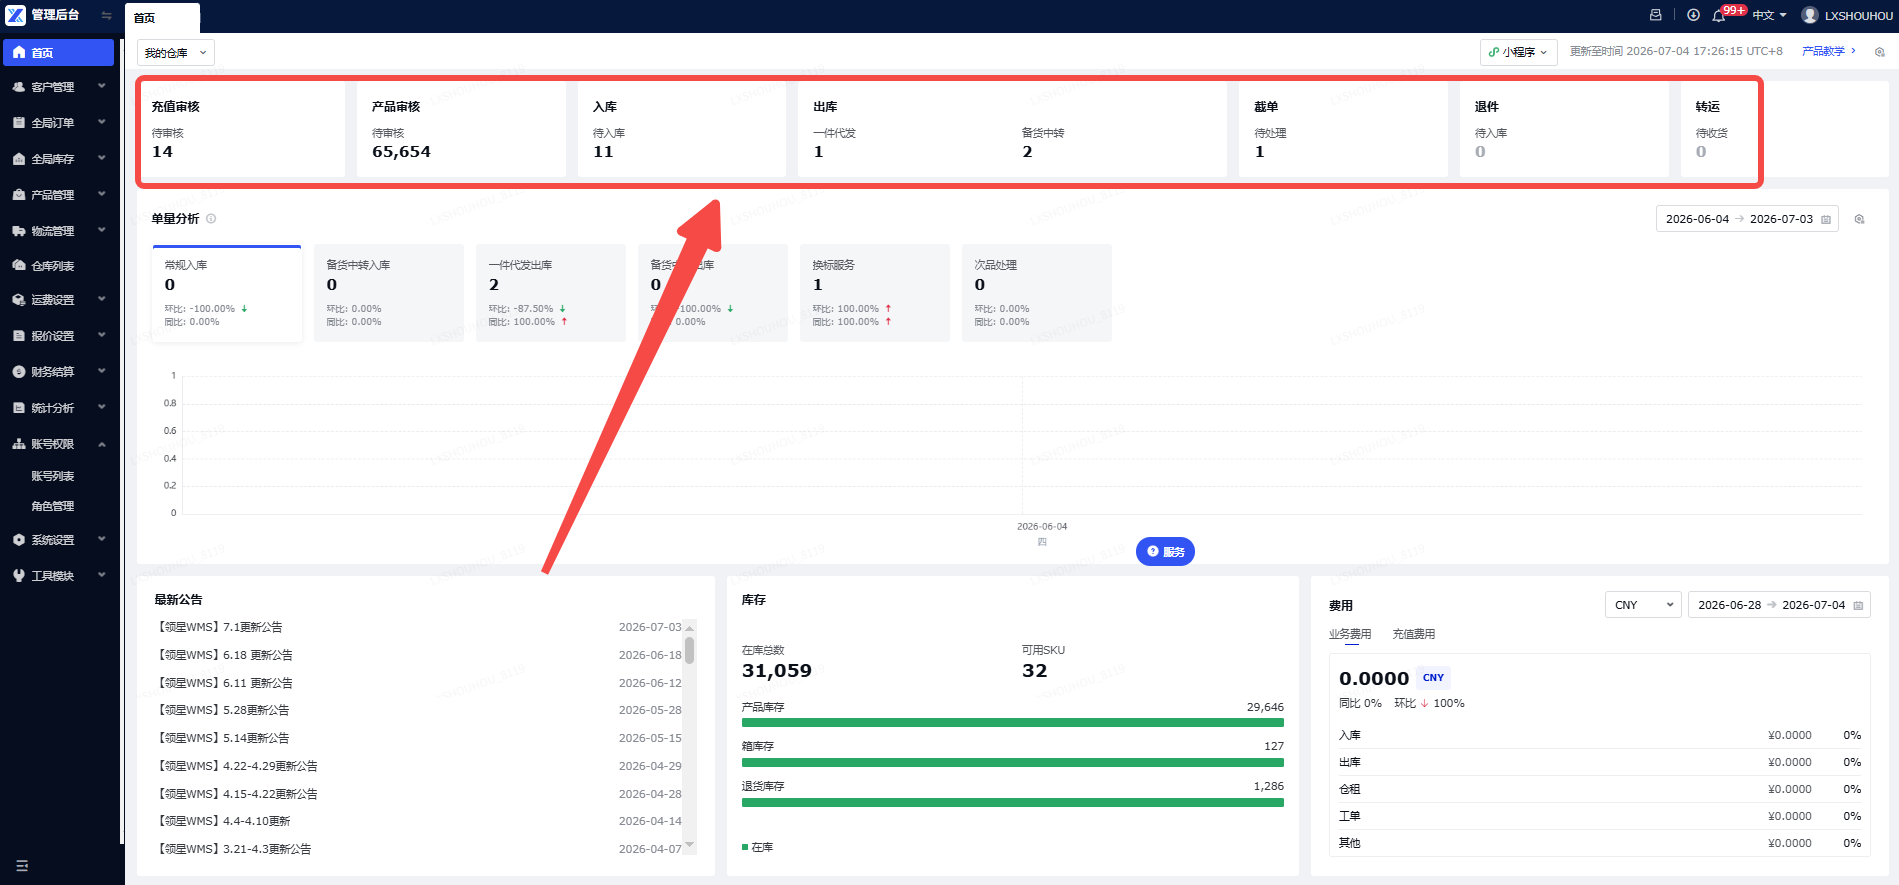Collapse the 账号权限 sidebar group
The height and width of the screenshot is (885, 1899).
pos(58,444)
